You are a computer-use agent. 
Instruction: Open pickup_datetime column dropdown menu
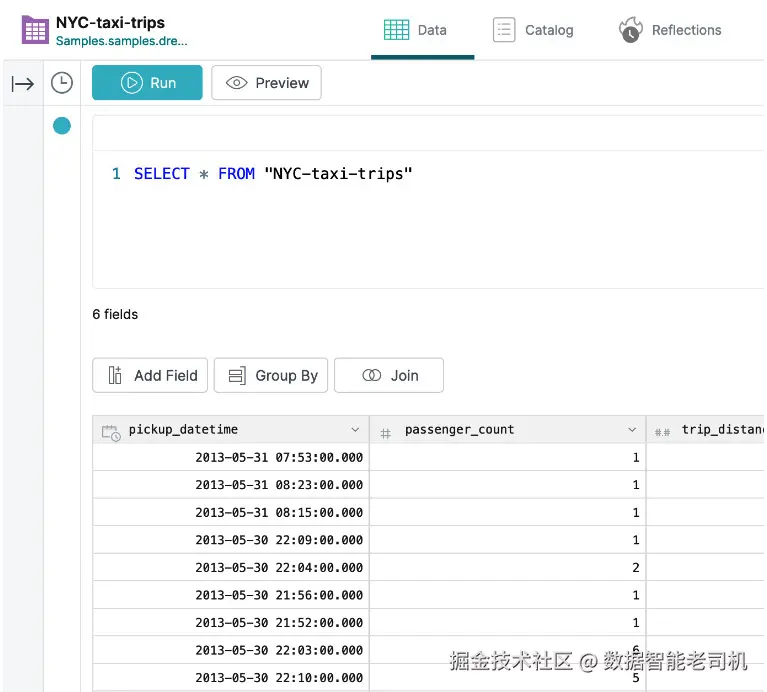355,429
